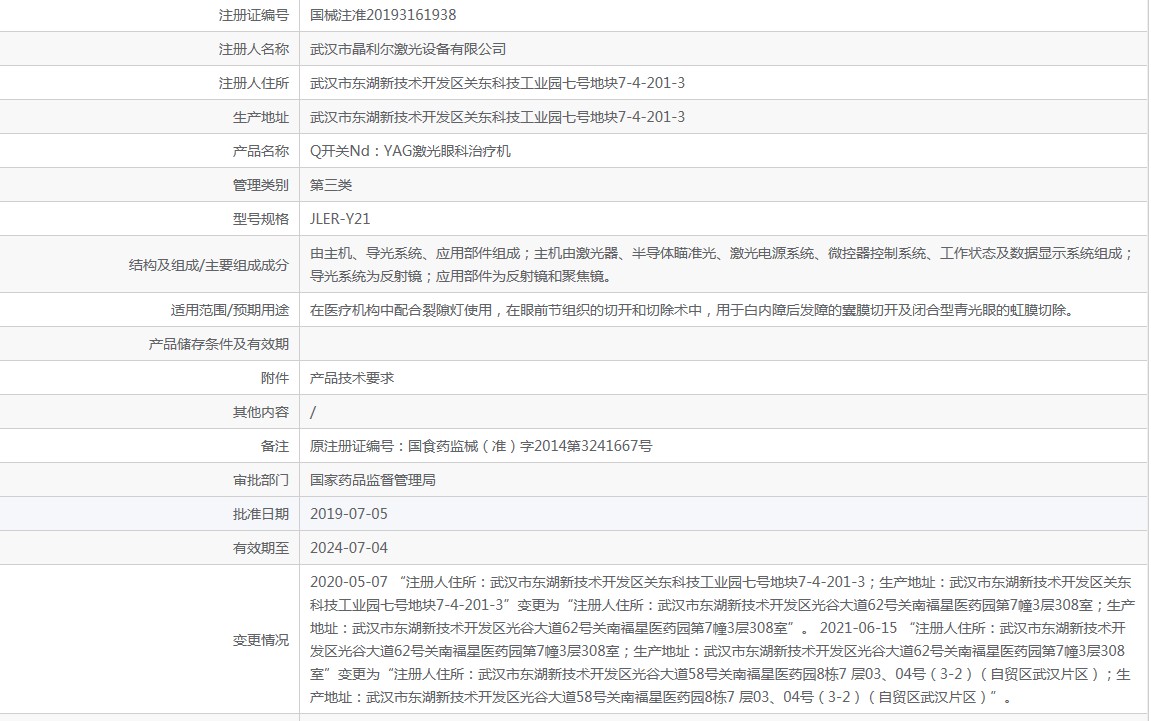
Task: Select the address value beside 生产地址
Action: [x=497, y=117]
